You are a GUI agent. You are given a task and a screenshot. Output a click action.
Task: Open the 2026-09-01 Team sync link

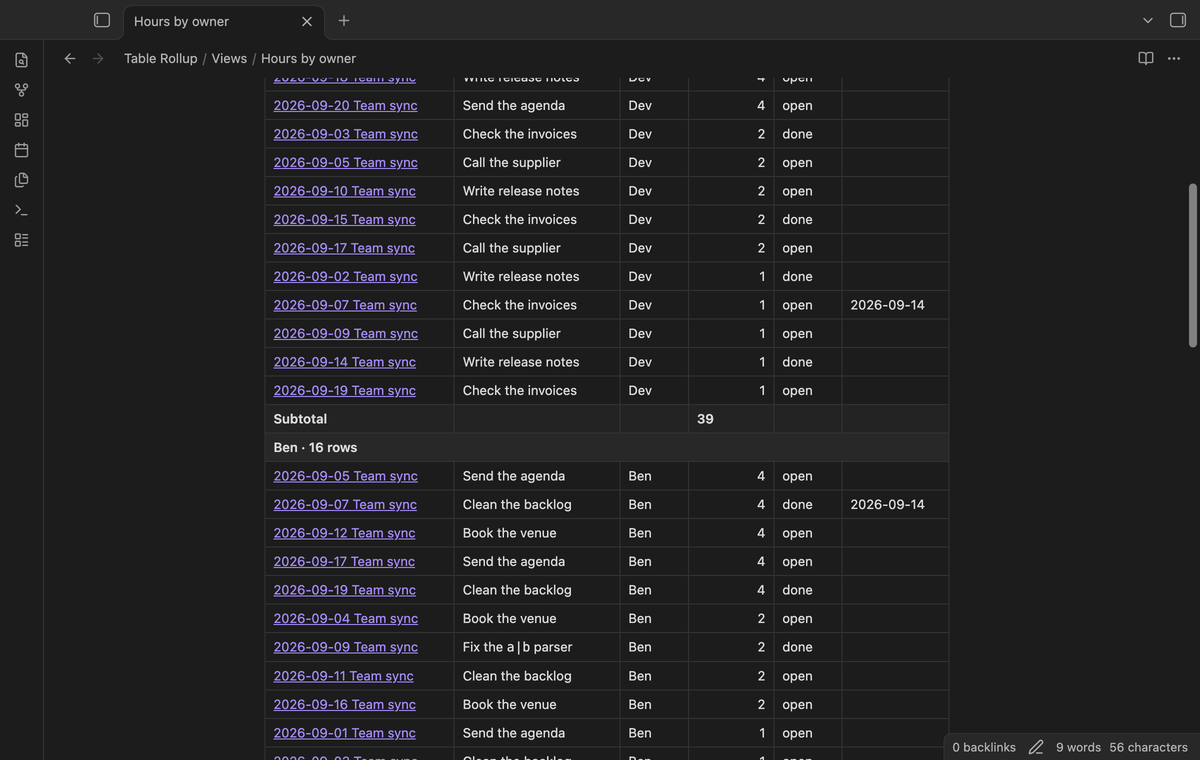[x=344, y=733]
